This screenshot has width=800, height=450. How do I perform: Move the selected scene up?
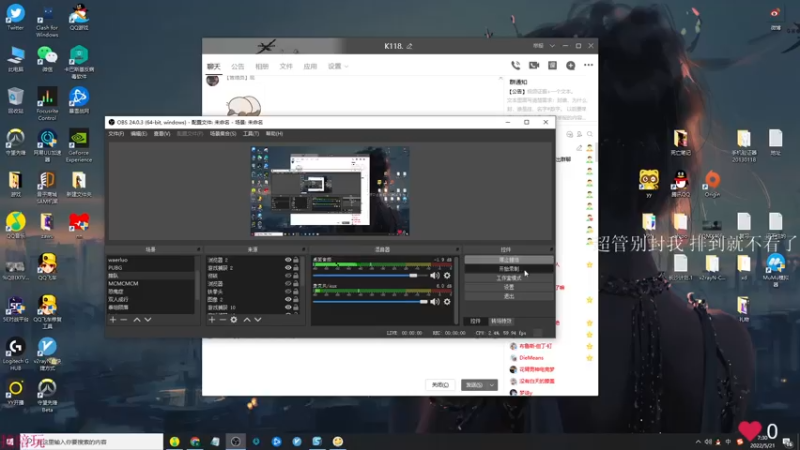[137, 319]
